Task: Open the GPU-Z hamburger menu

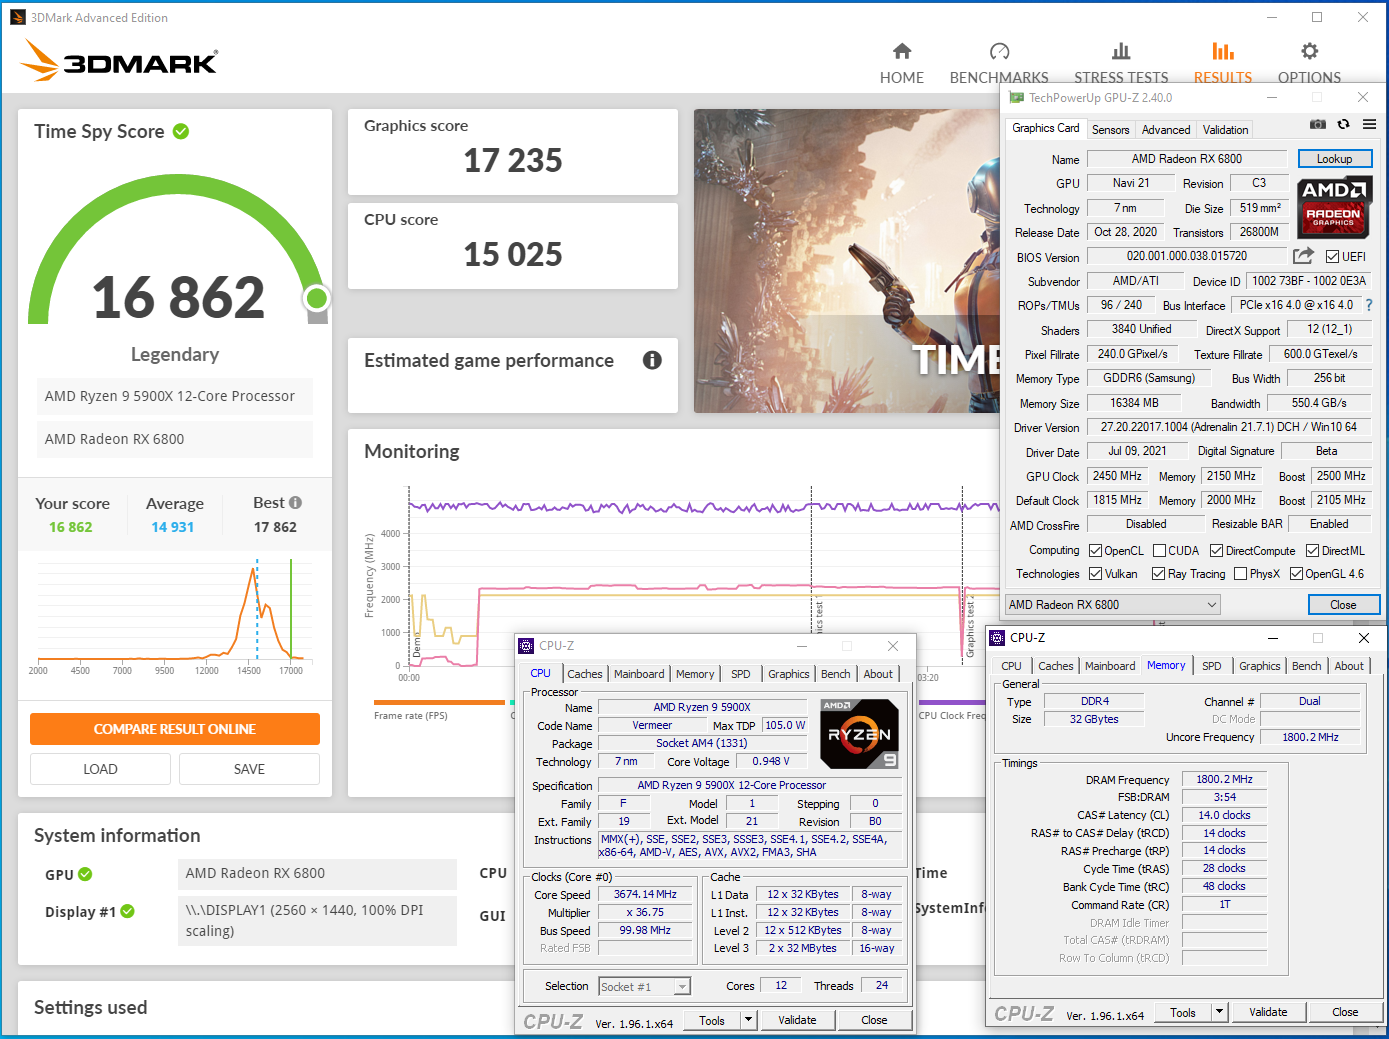Action: (1369, 124)
